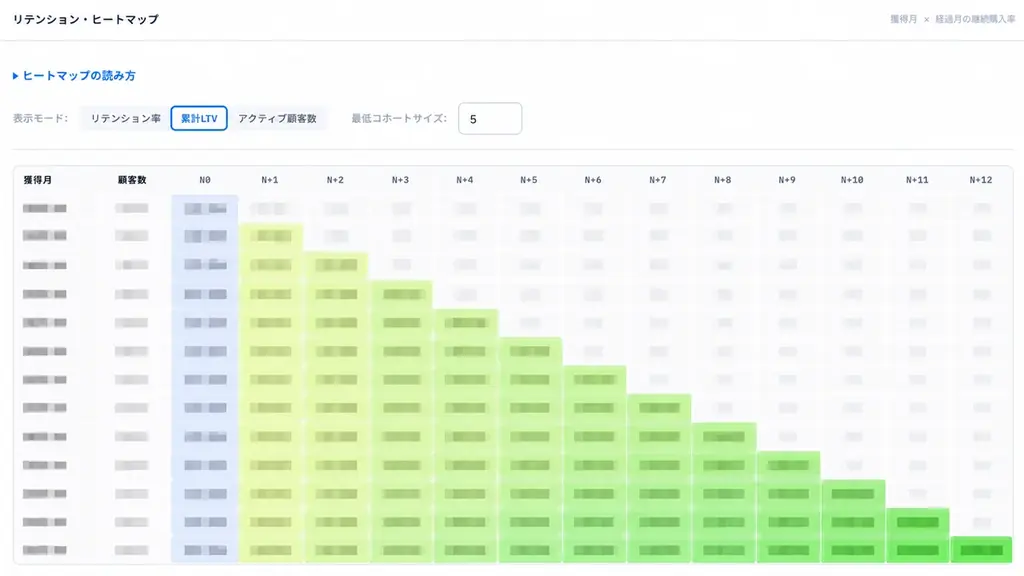The width and height of the screenshot is (1024, 576).
Task: Click the 表示モード label
Action: pyautogui.click(x=40, y=118)
